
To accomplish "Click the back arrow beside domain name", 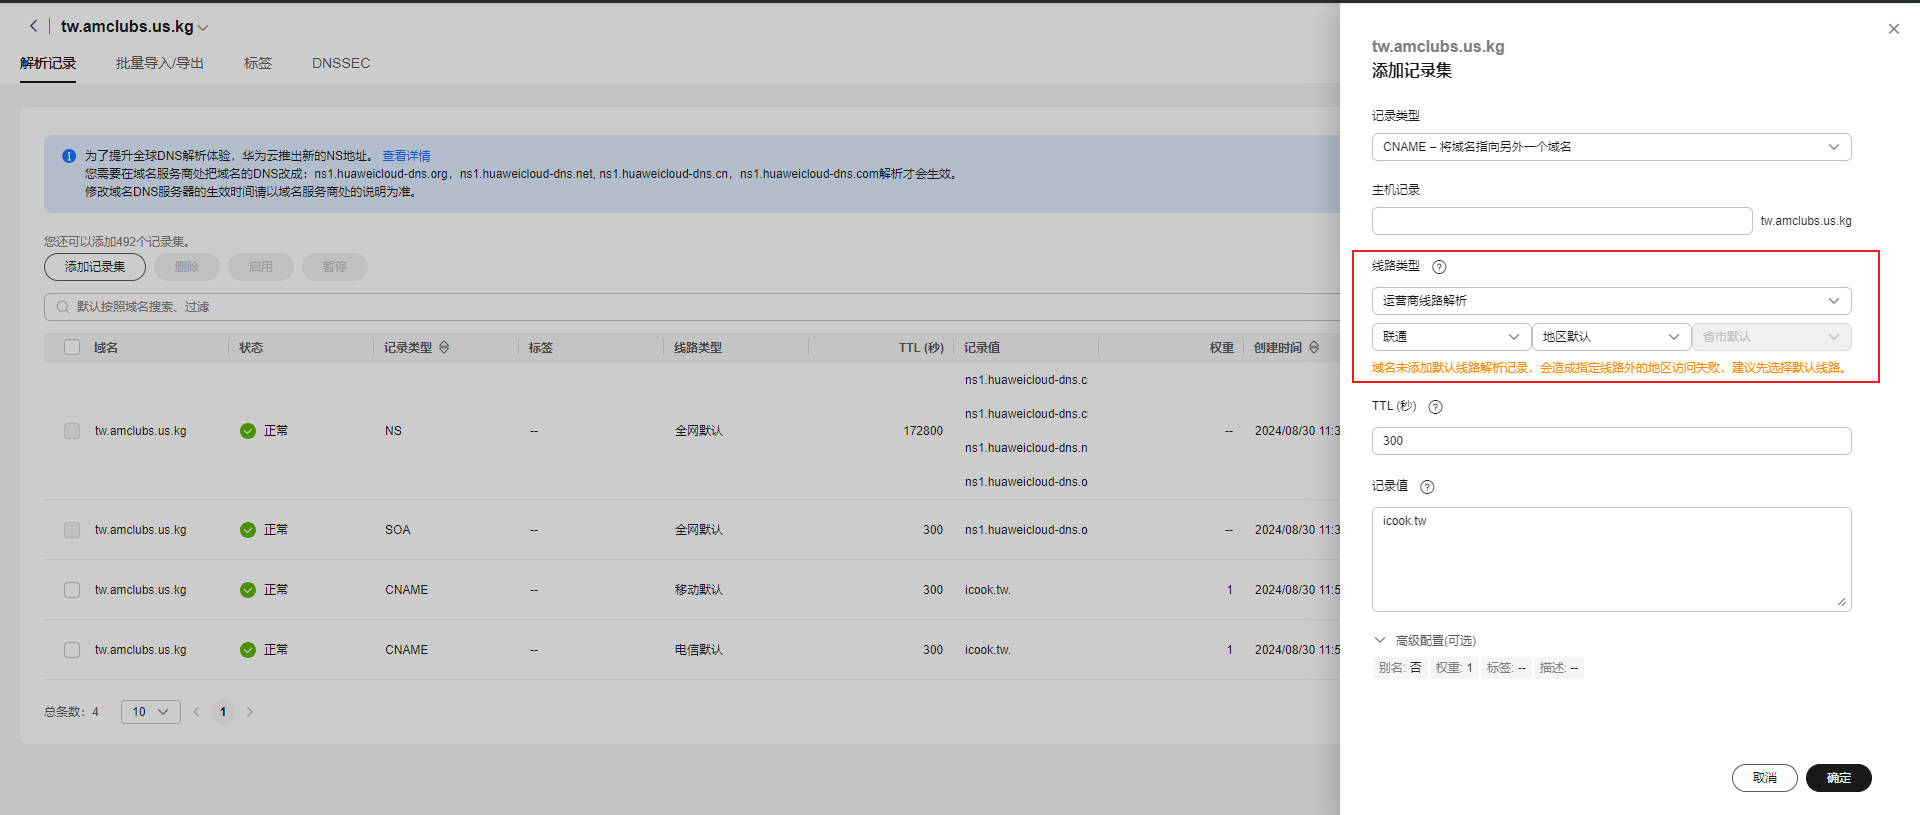I will pos(33,26).
